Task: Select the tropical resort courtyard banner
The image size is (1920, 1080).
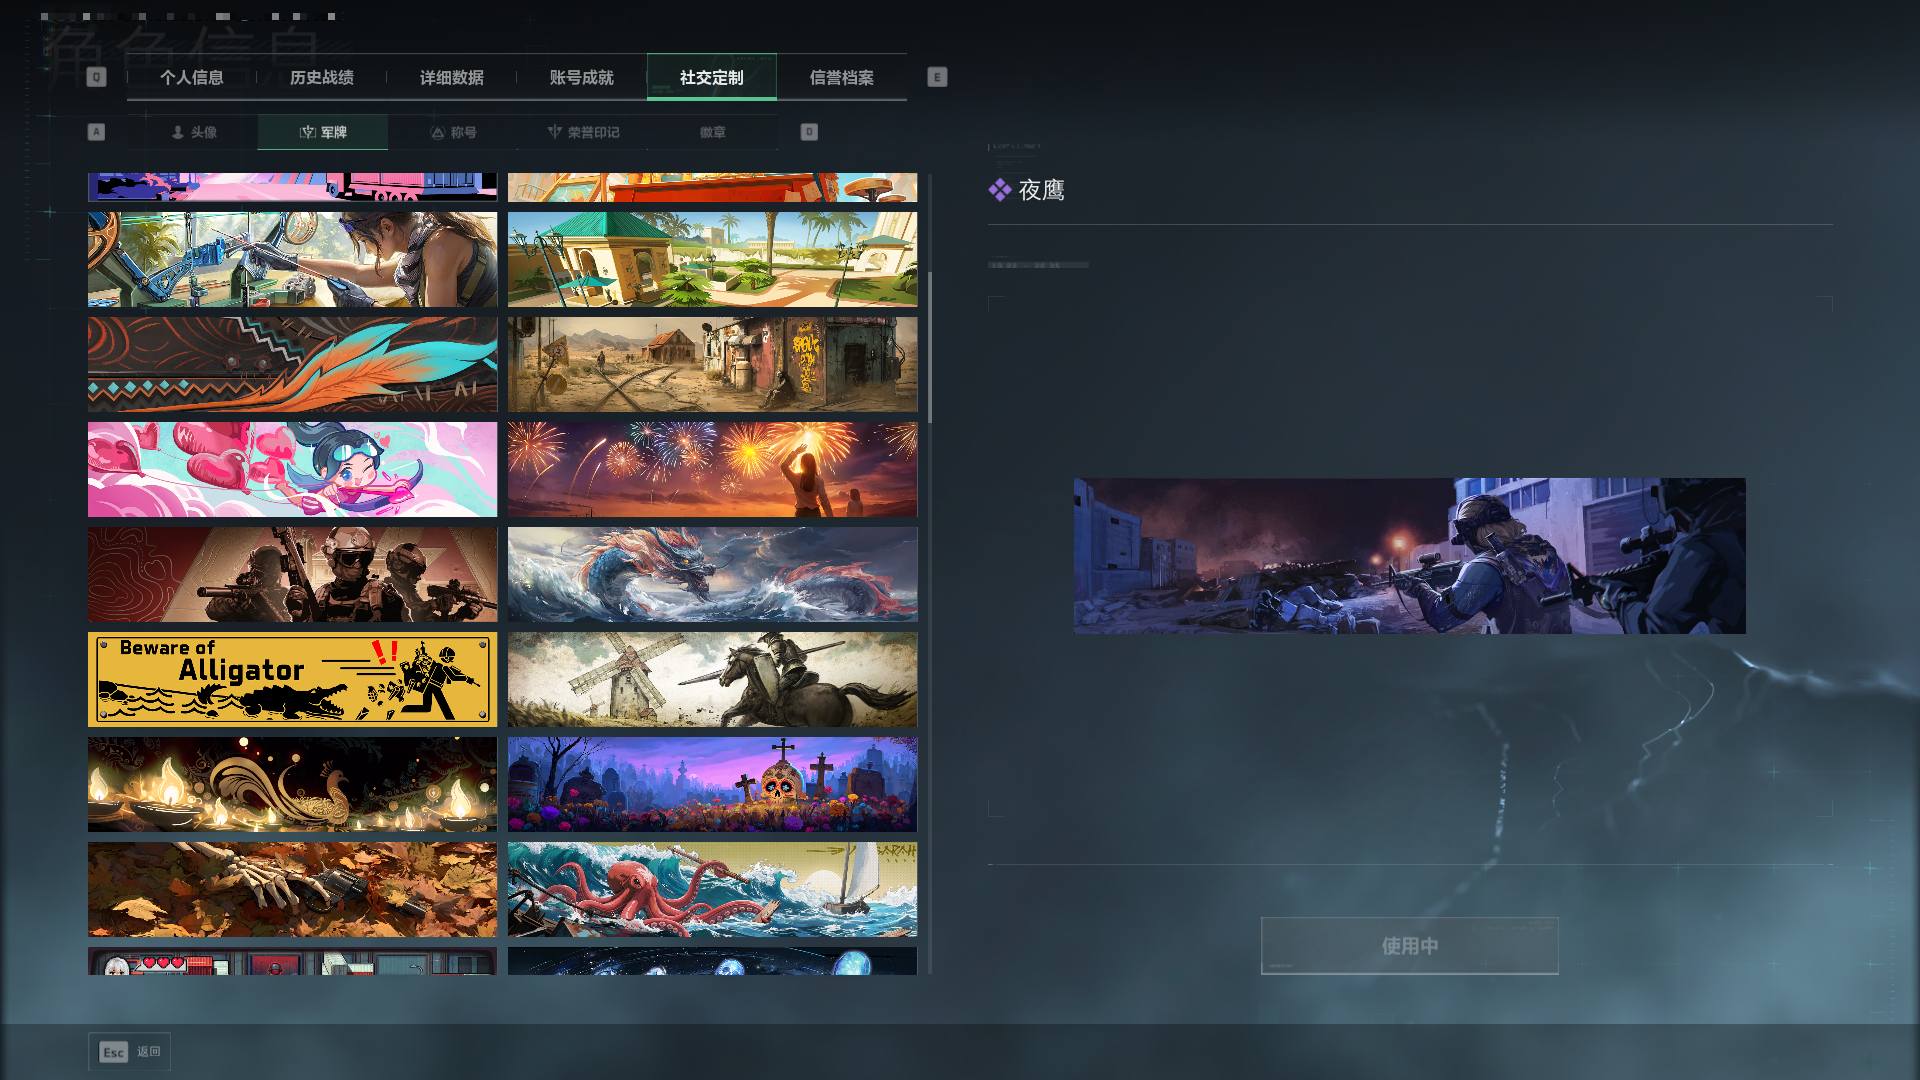Action: pos(712,259)
